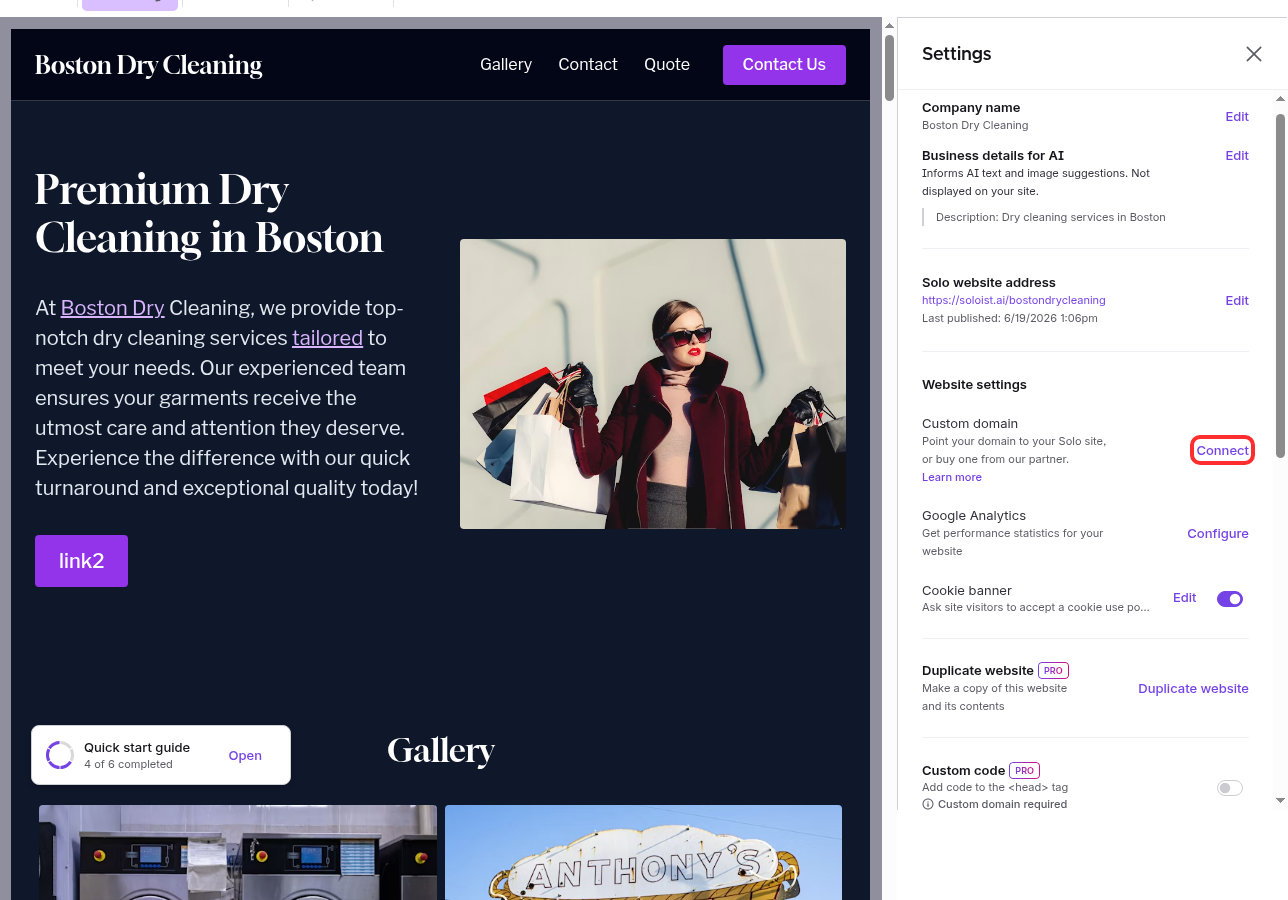Select the Contact navigation link
The width and height of the screenshot is (1288, 900).
588,64
